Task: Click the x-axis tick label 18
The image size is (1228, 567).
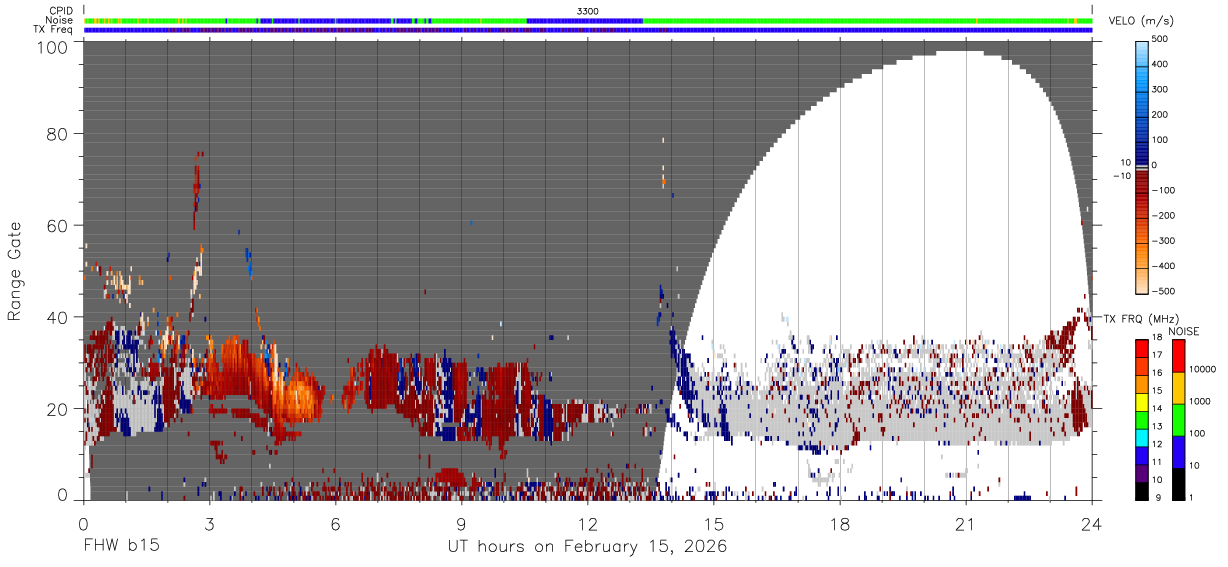Action: (840, 523)
